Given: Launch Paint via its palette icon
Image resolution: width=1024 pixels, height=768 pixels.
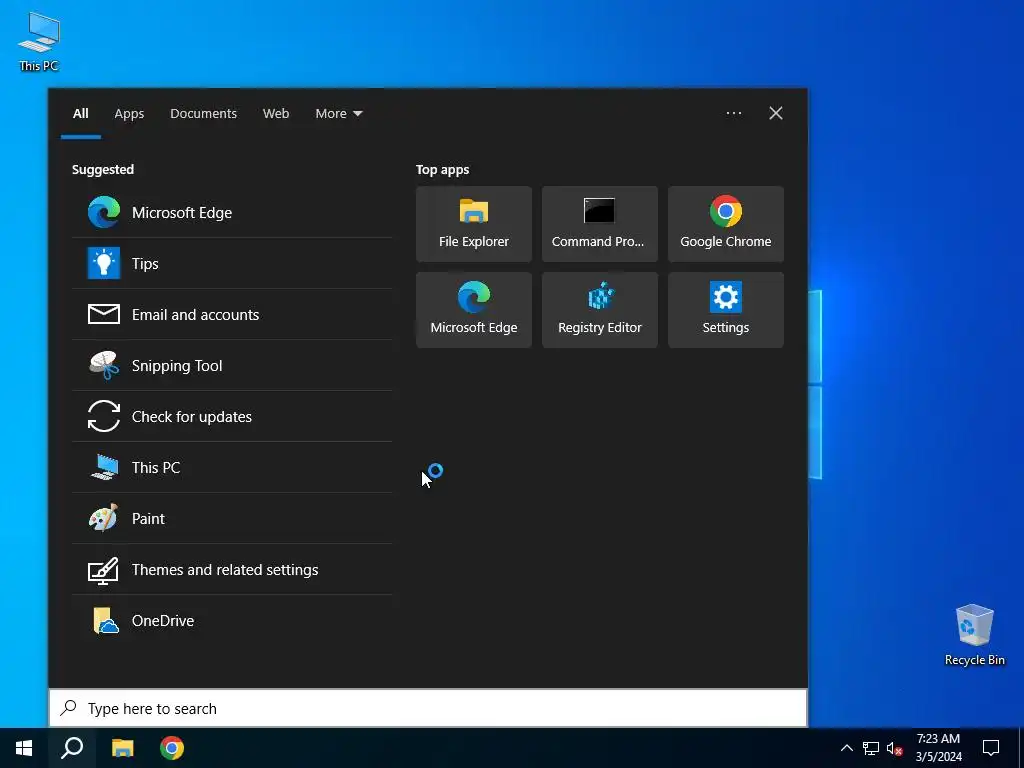Looking at the screenshot, I should [x=104, y=518].
